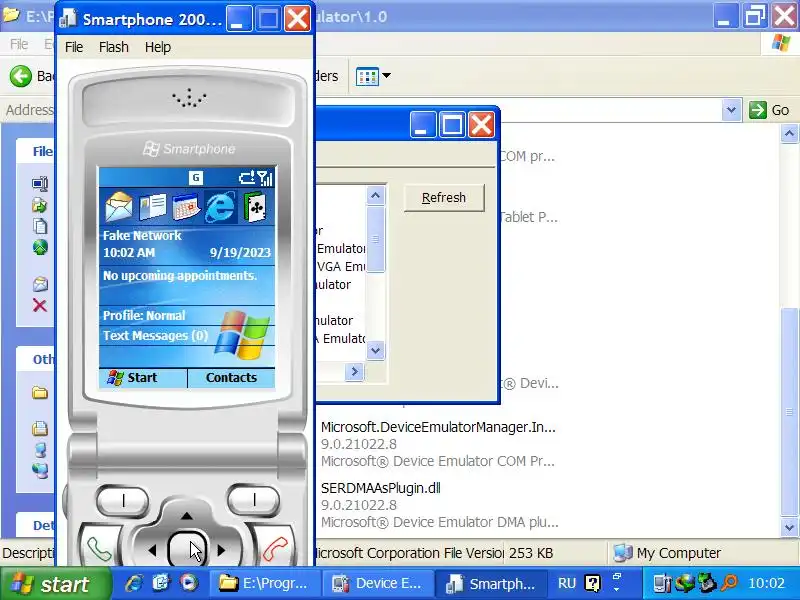Click the D-pad right arrow on phone
This screenshot has width=800, height=600.
click(x=221, y=550)
